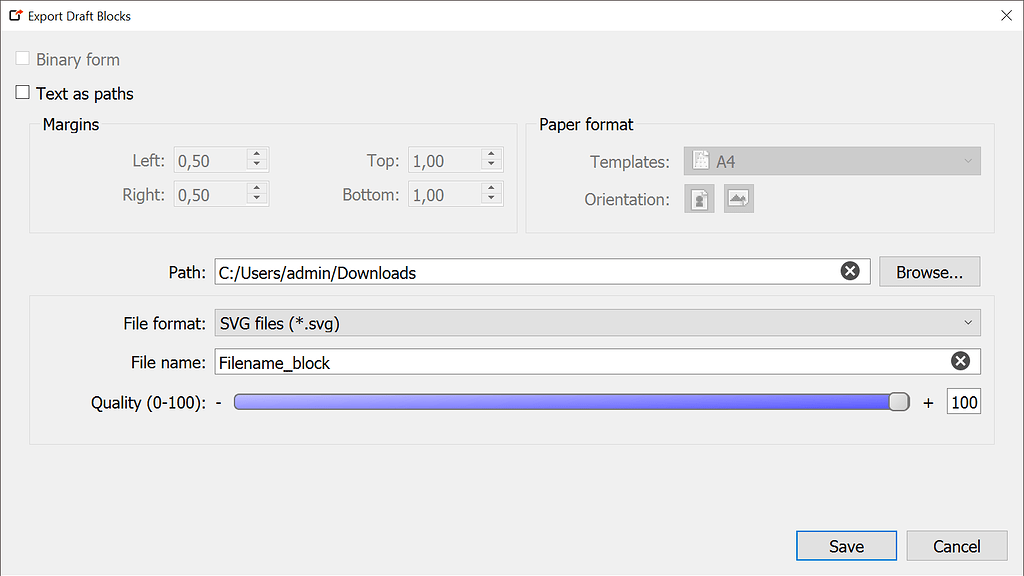Open the File format dropdown

tap(597, 323)
